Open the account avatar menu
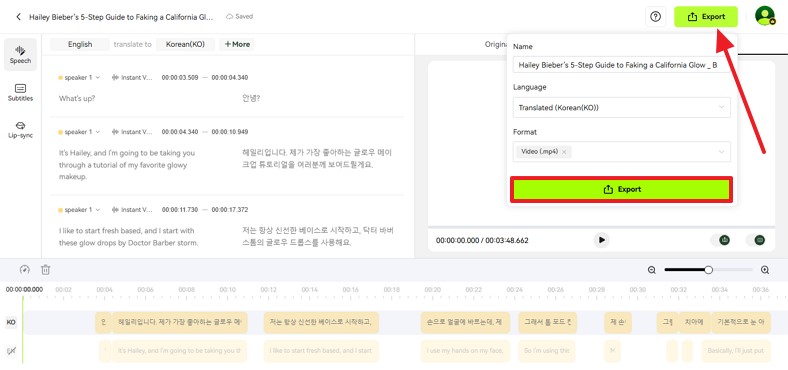 click(765, 16)
